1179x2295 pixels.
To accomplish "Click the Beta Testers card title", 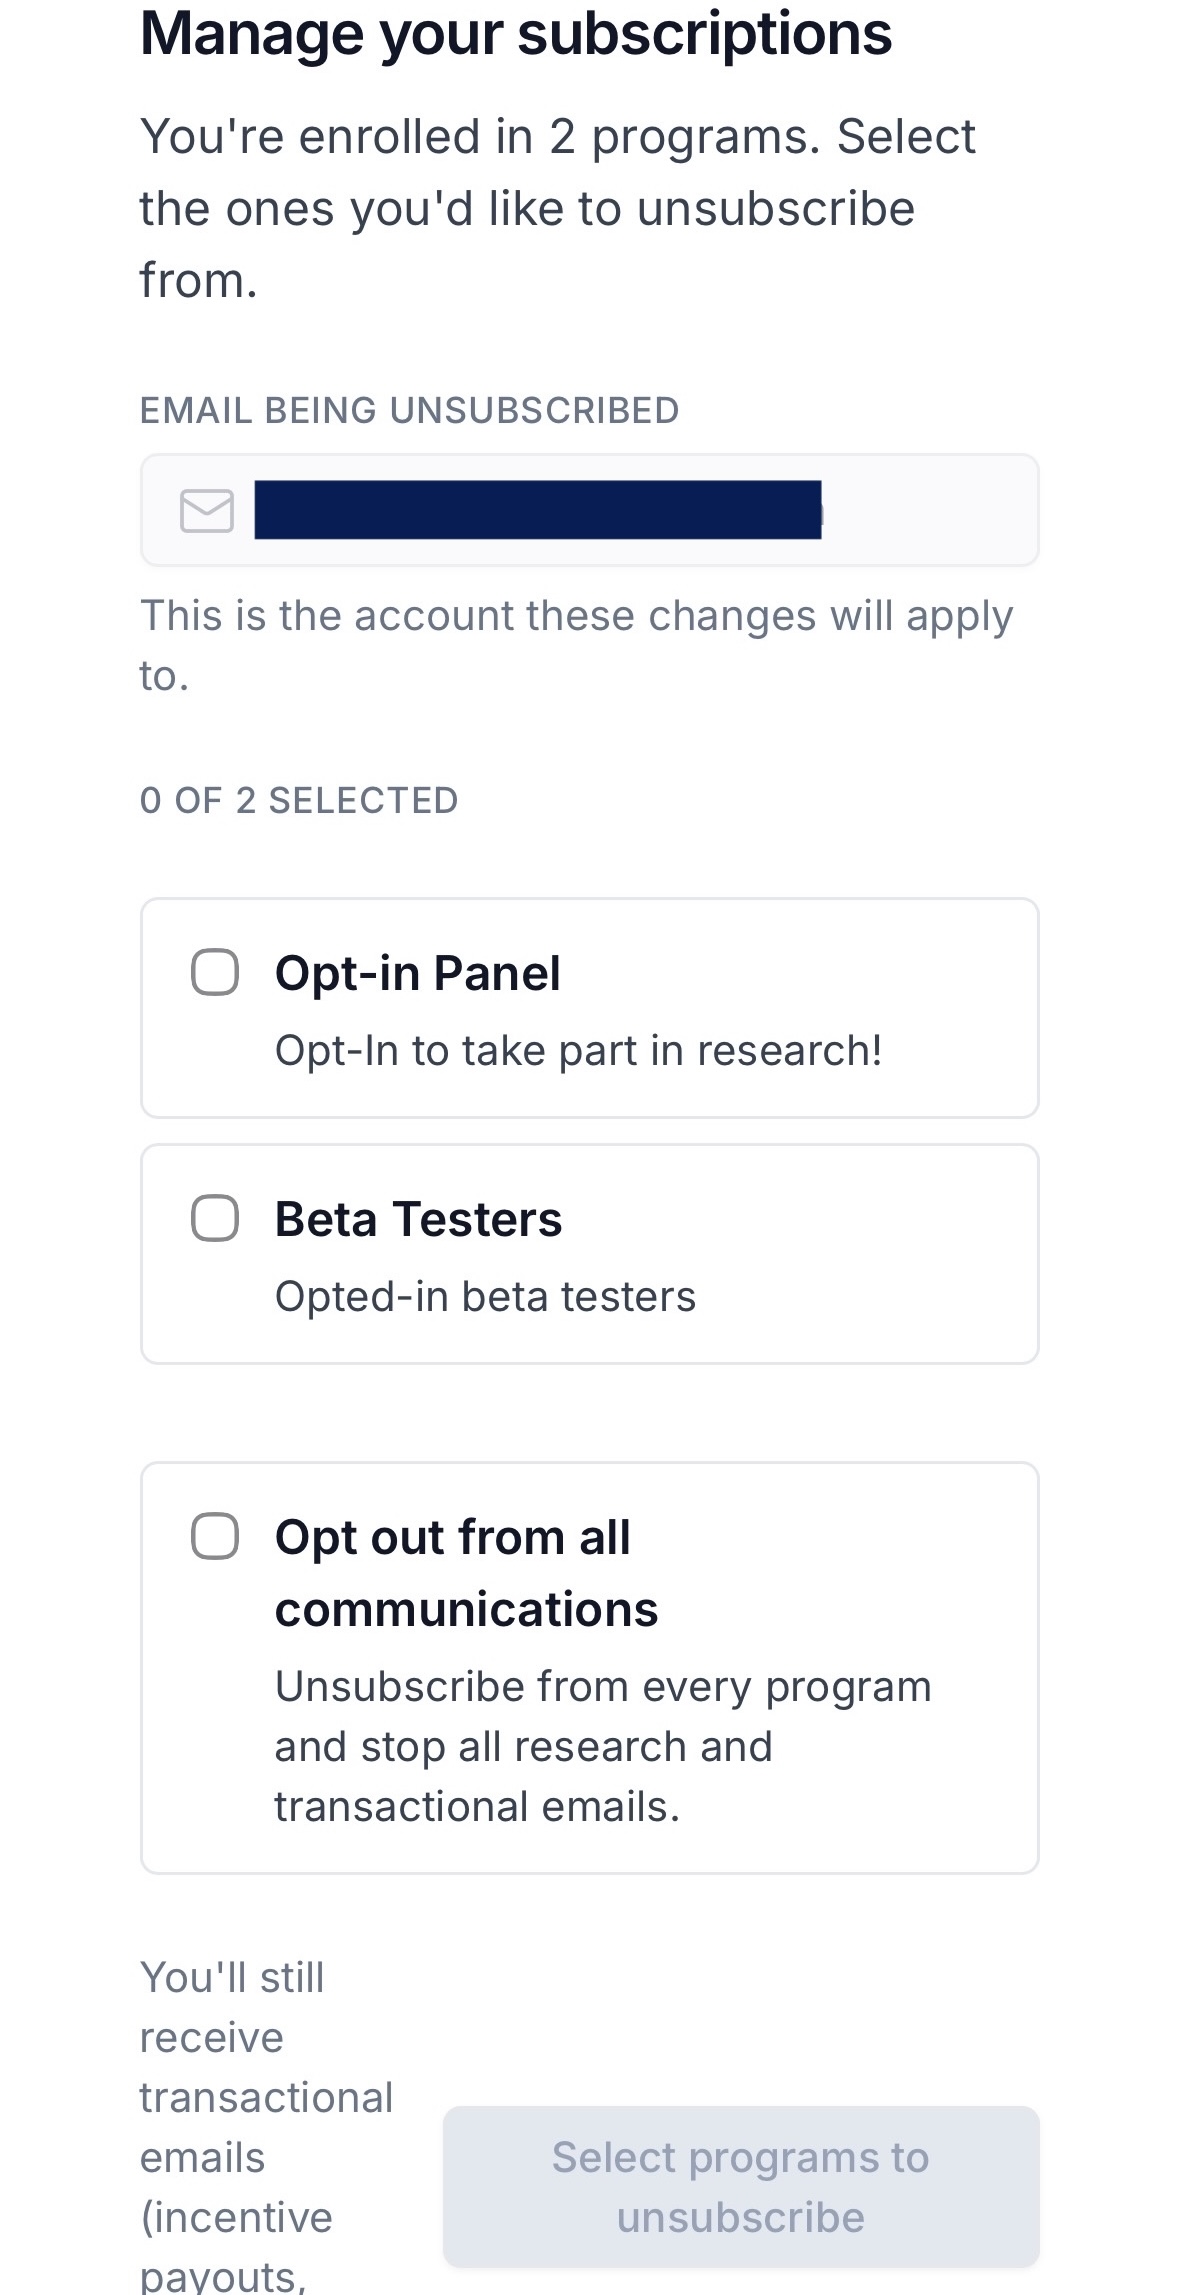I will [x=418, y=1219].
